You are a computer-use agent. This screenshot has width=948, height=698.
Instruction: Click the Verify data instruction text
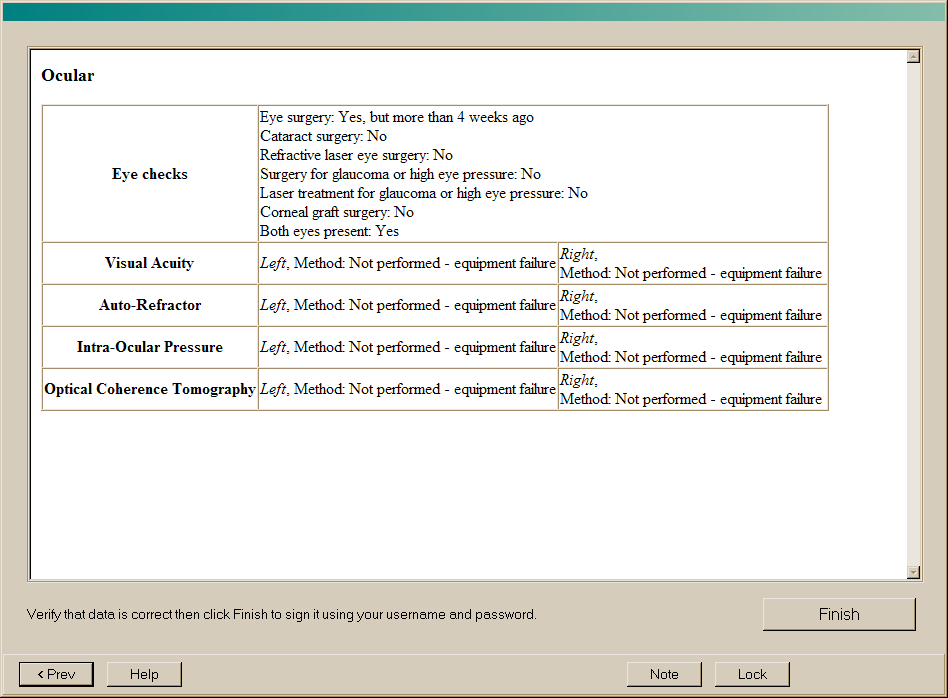[282, 614]
